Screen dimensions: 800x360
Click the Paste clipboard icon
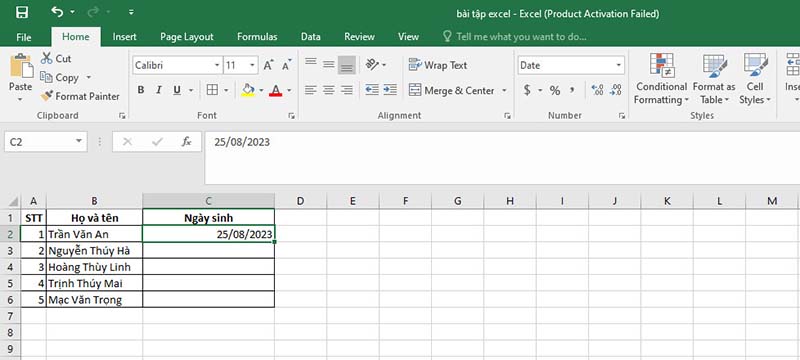tap(21, 66)
